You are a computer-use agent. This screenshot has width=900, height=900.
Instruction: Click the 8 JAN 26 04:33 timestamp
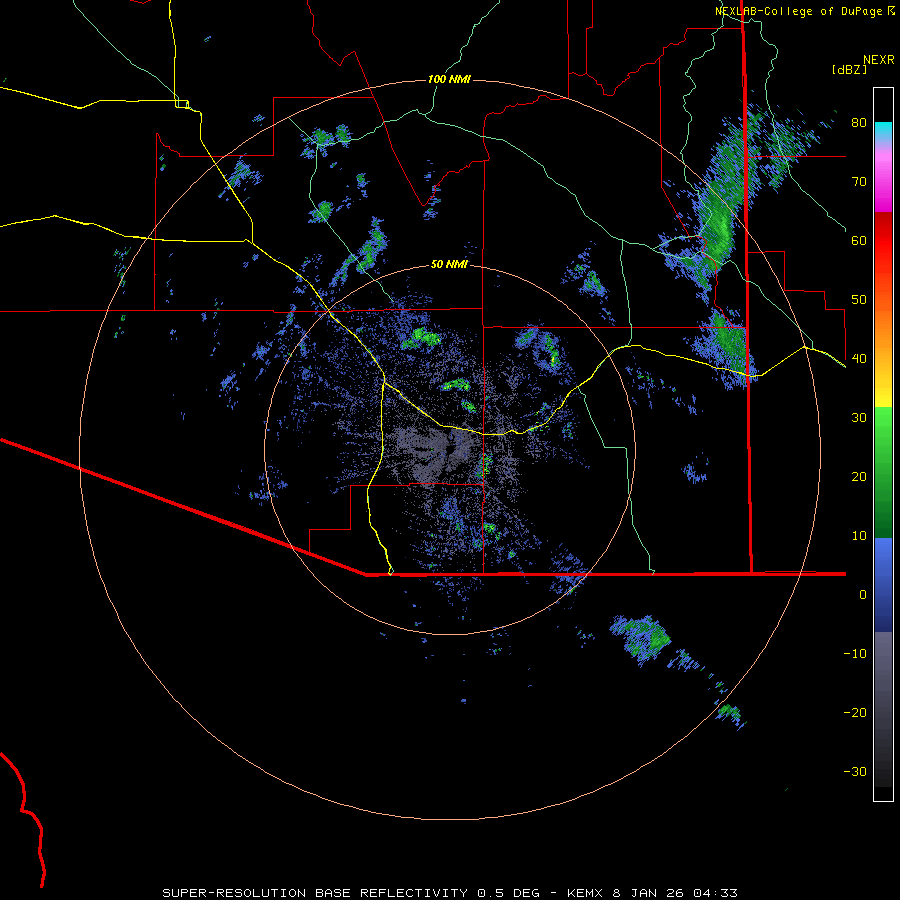(674, 893)
